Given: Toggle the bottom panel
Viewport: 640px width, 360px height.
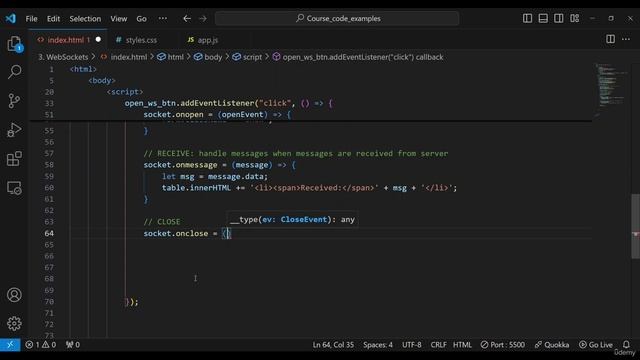Looking at the screenshot, I should (x=543, y=18).
